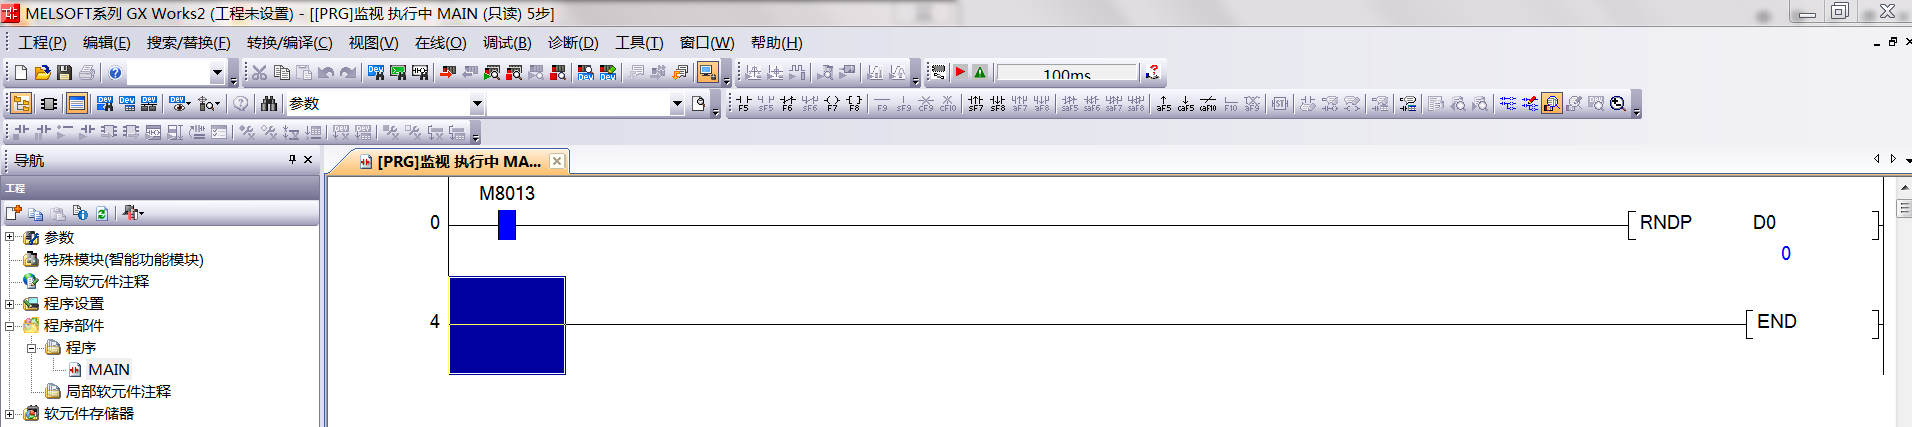Click the Save project icon
Image resolution: width=1912 pixels, height=427 pixels.
[64, 73]
